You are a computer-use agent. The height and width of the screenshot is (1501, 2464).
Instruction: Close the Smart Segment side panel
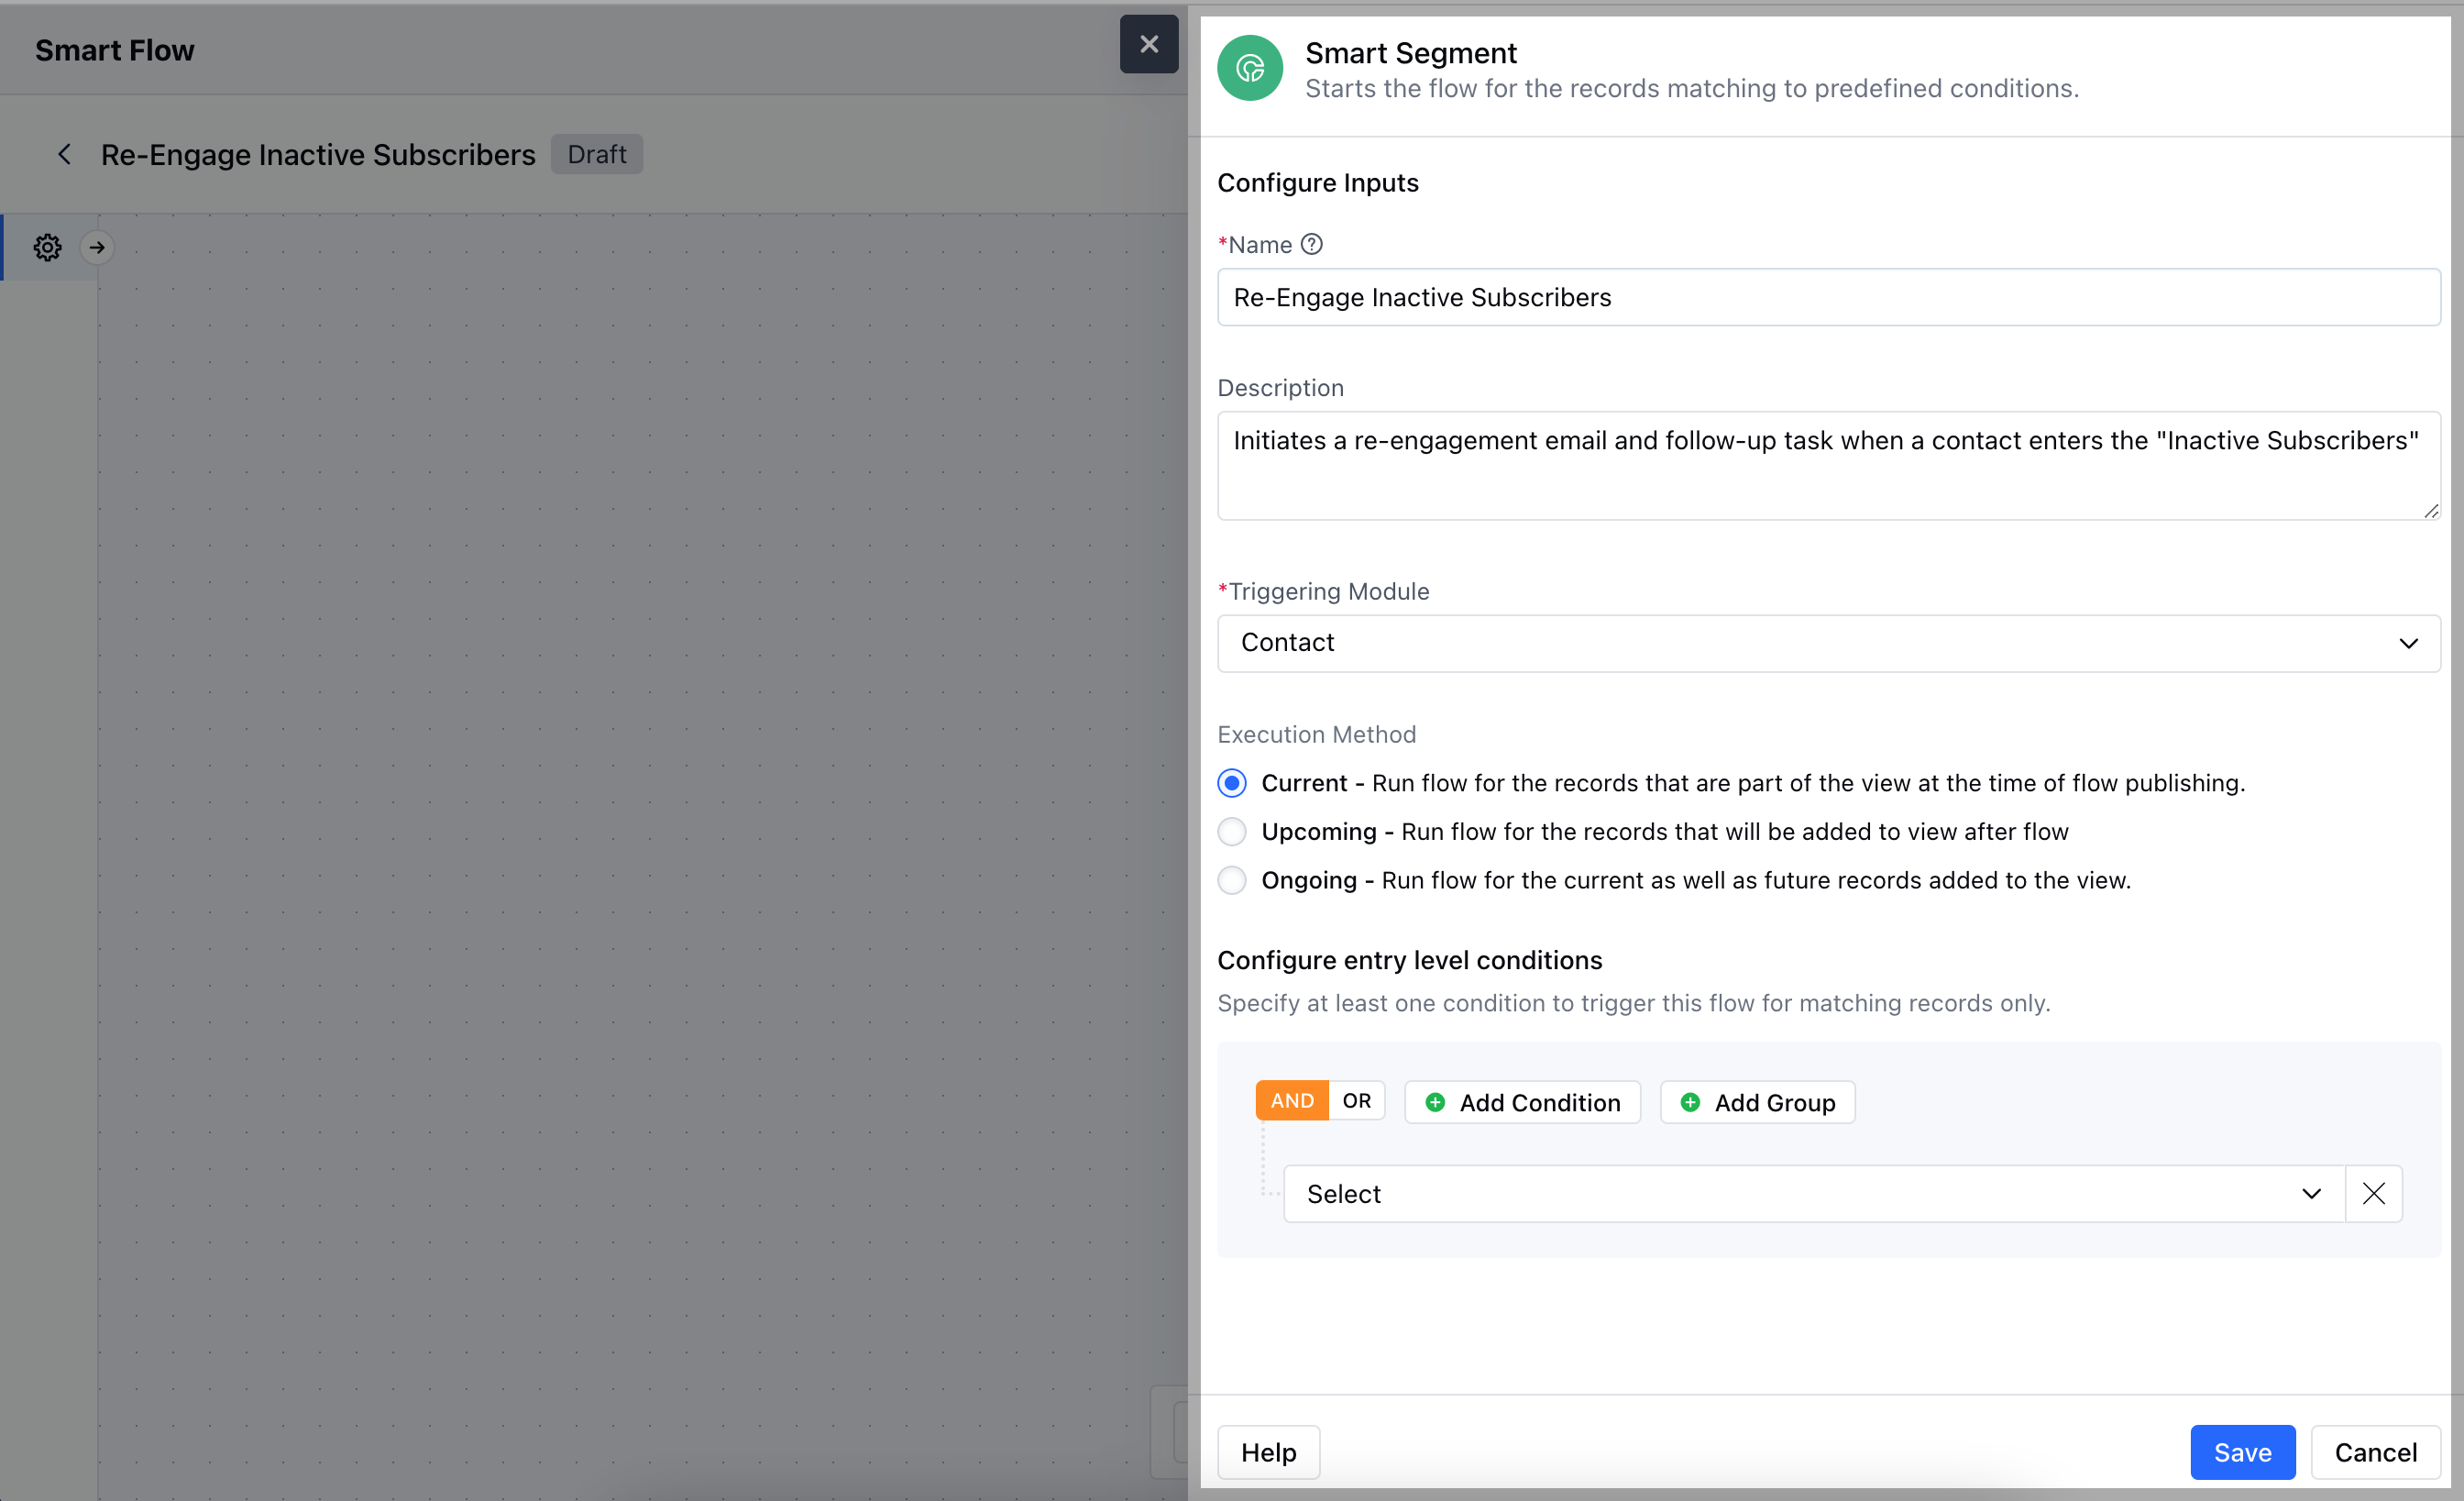click(1148, 44)
